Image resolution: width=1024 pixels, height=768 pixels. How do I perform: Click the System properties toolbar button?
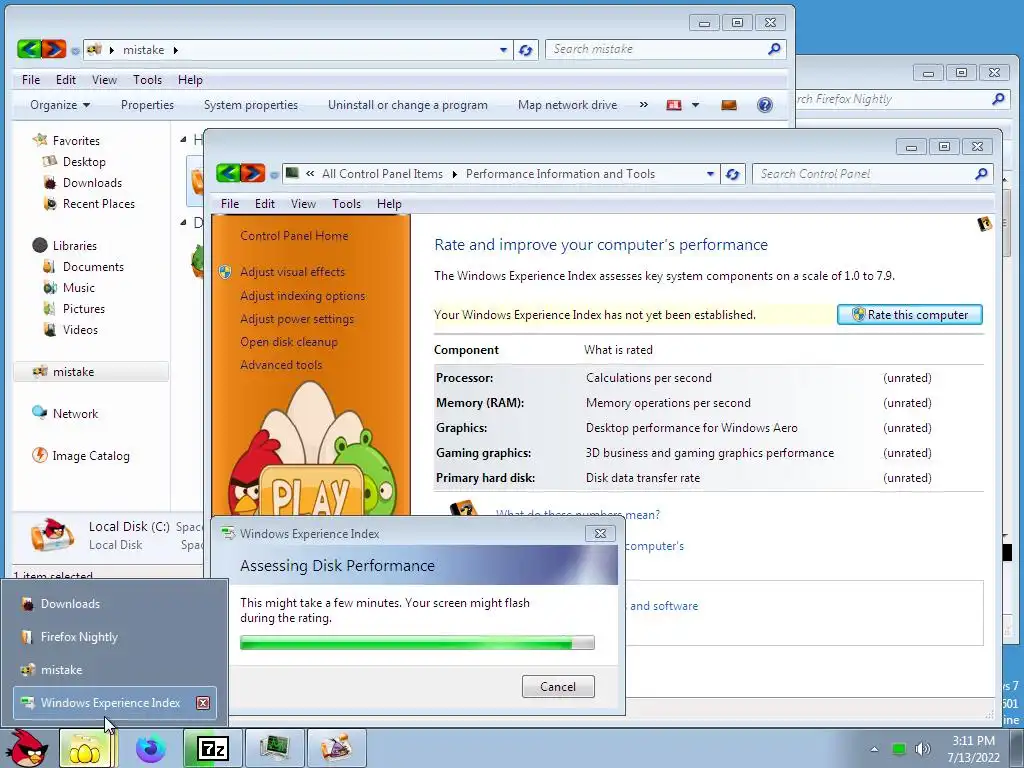[x=251, y=105]
